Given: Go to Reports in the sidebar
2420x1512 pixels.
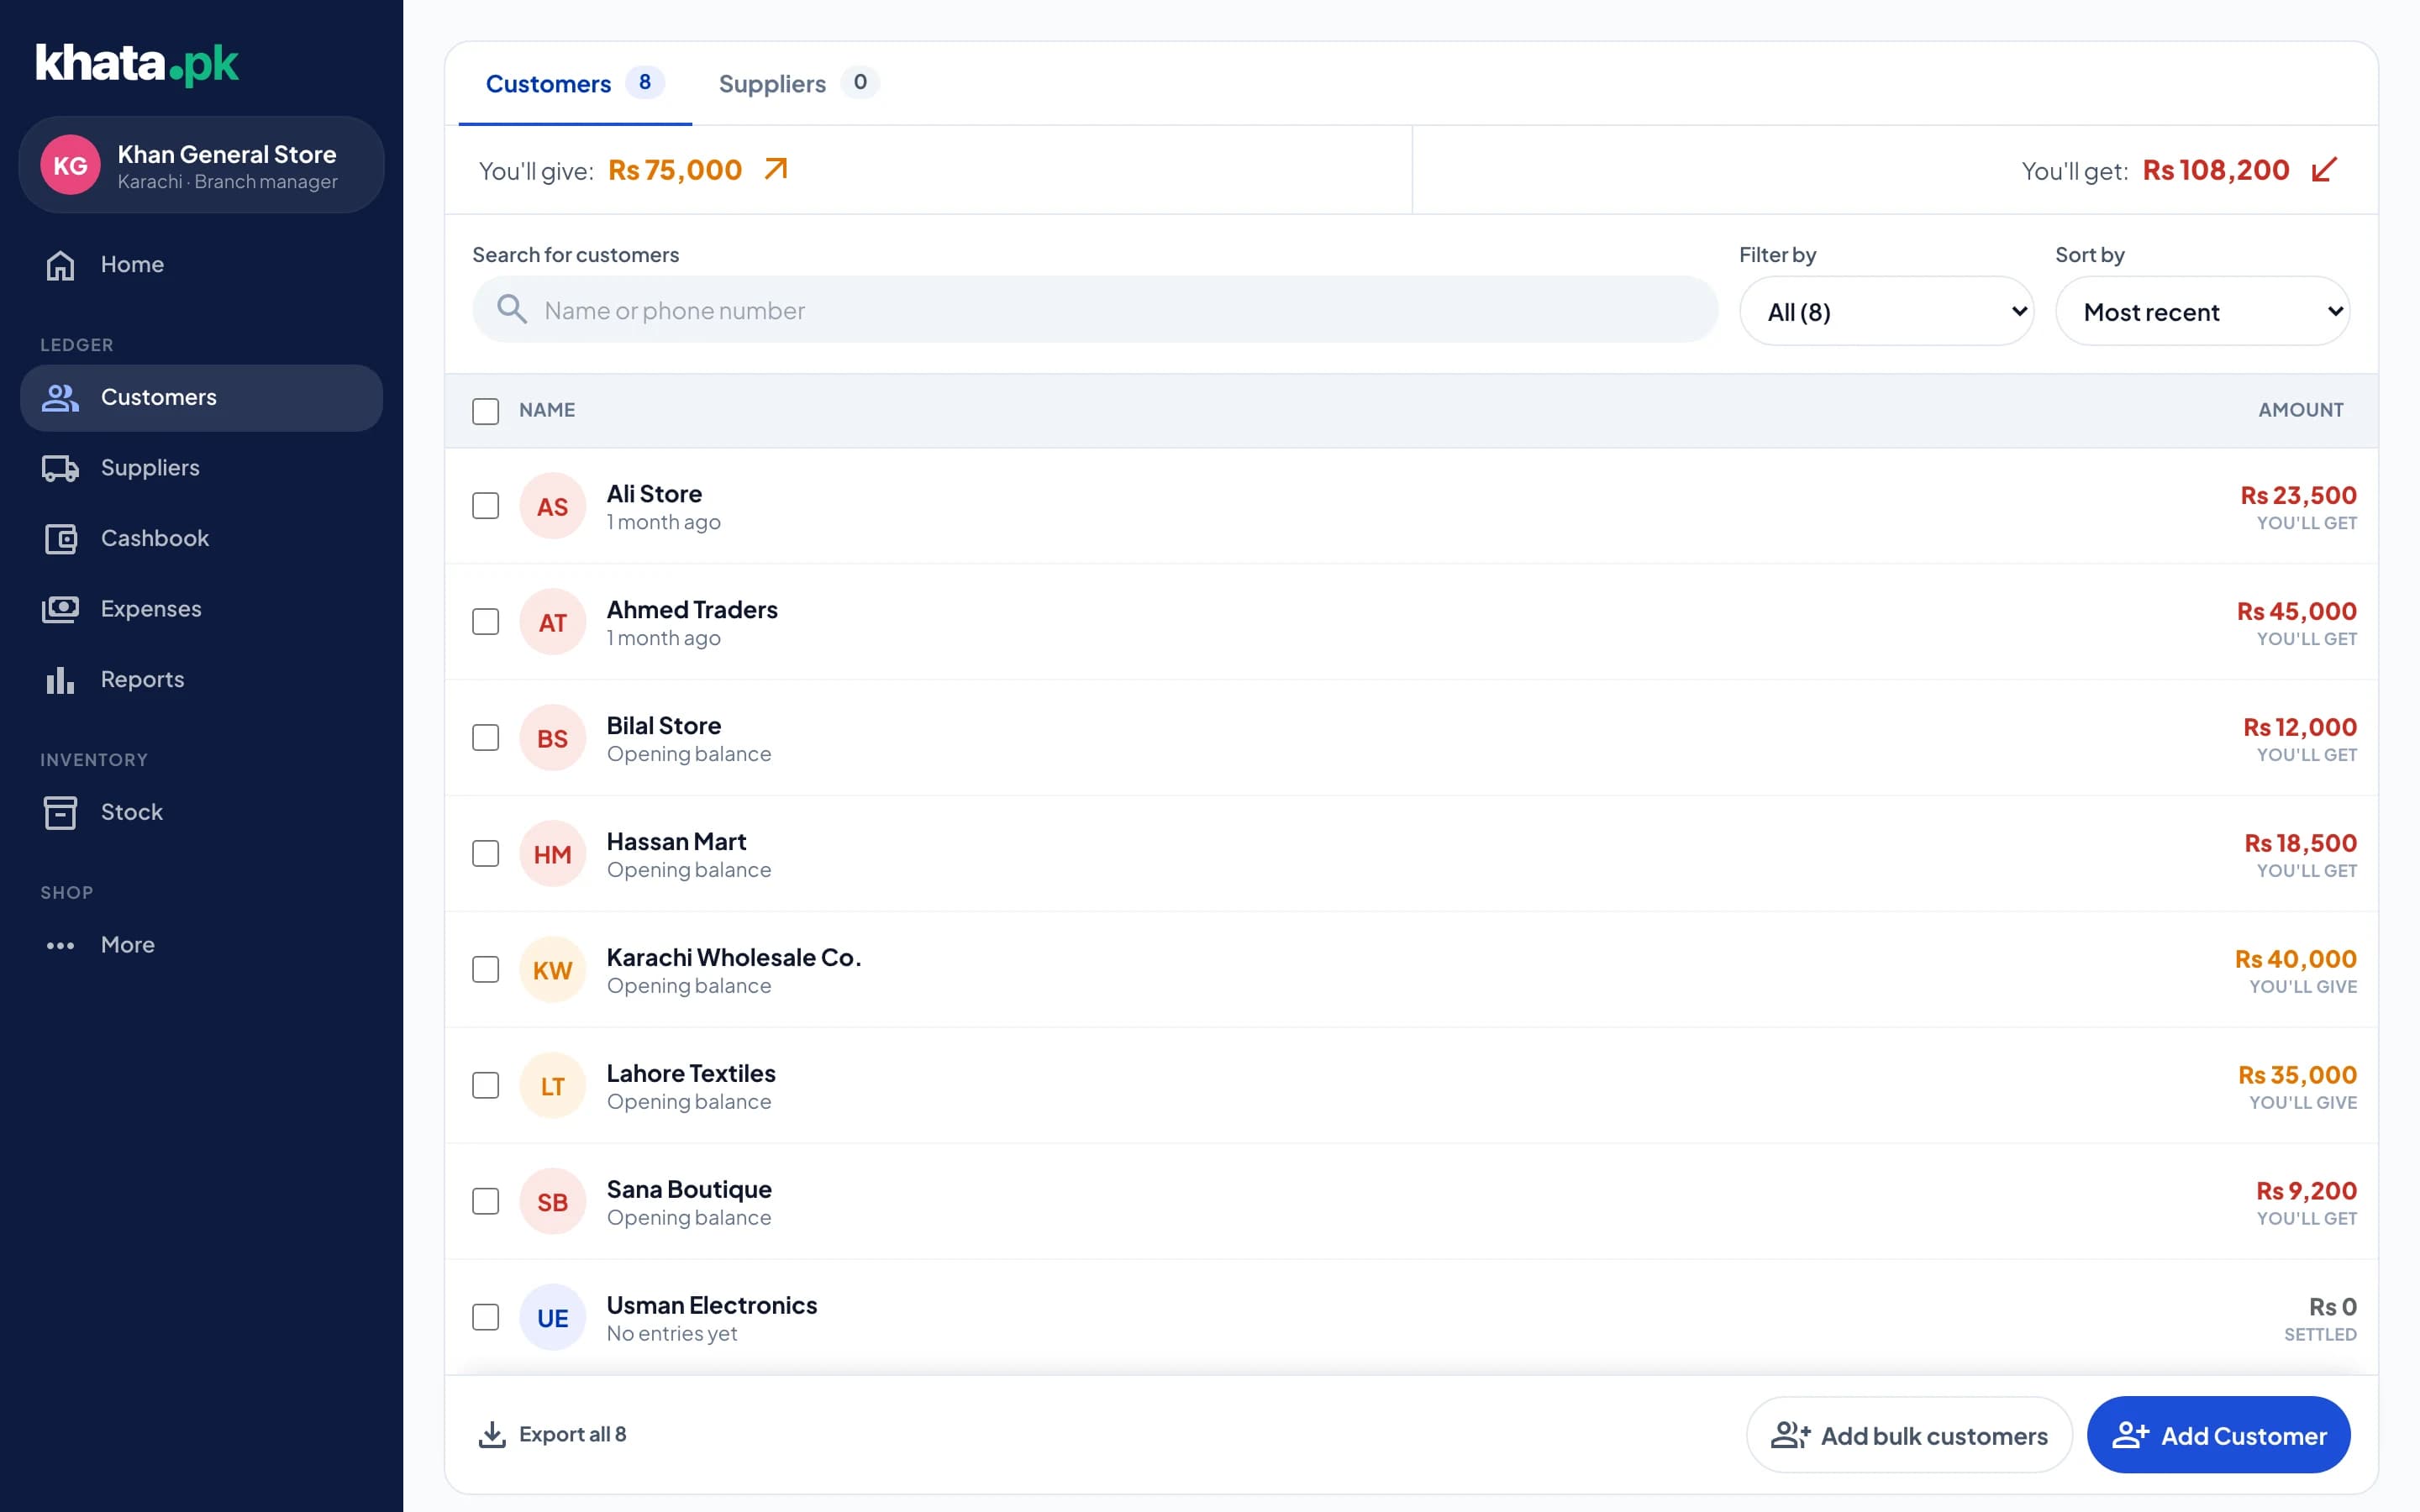Looking at the screenshot, I should point(201,680).
